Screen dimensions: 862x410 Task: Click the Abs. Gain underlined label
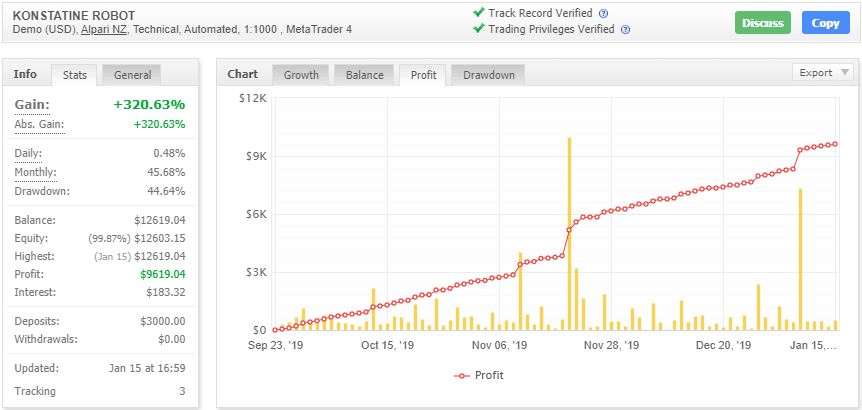point(39,125)
